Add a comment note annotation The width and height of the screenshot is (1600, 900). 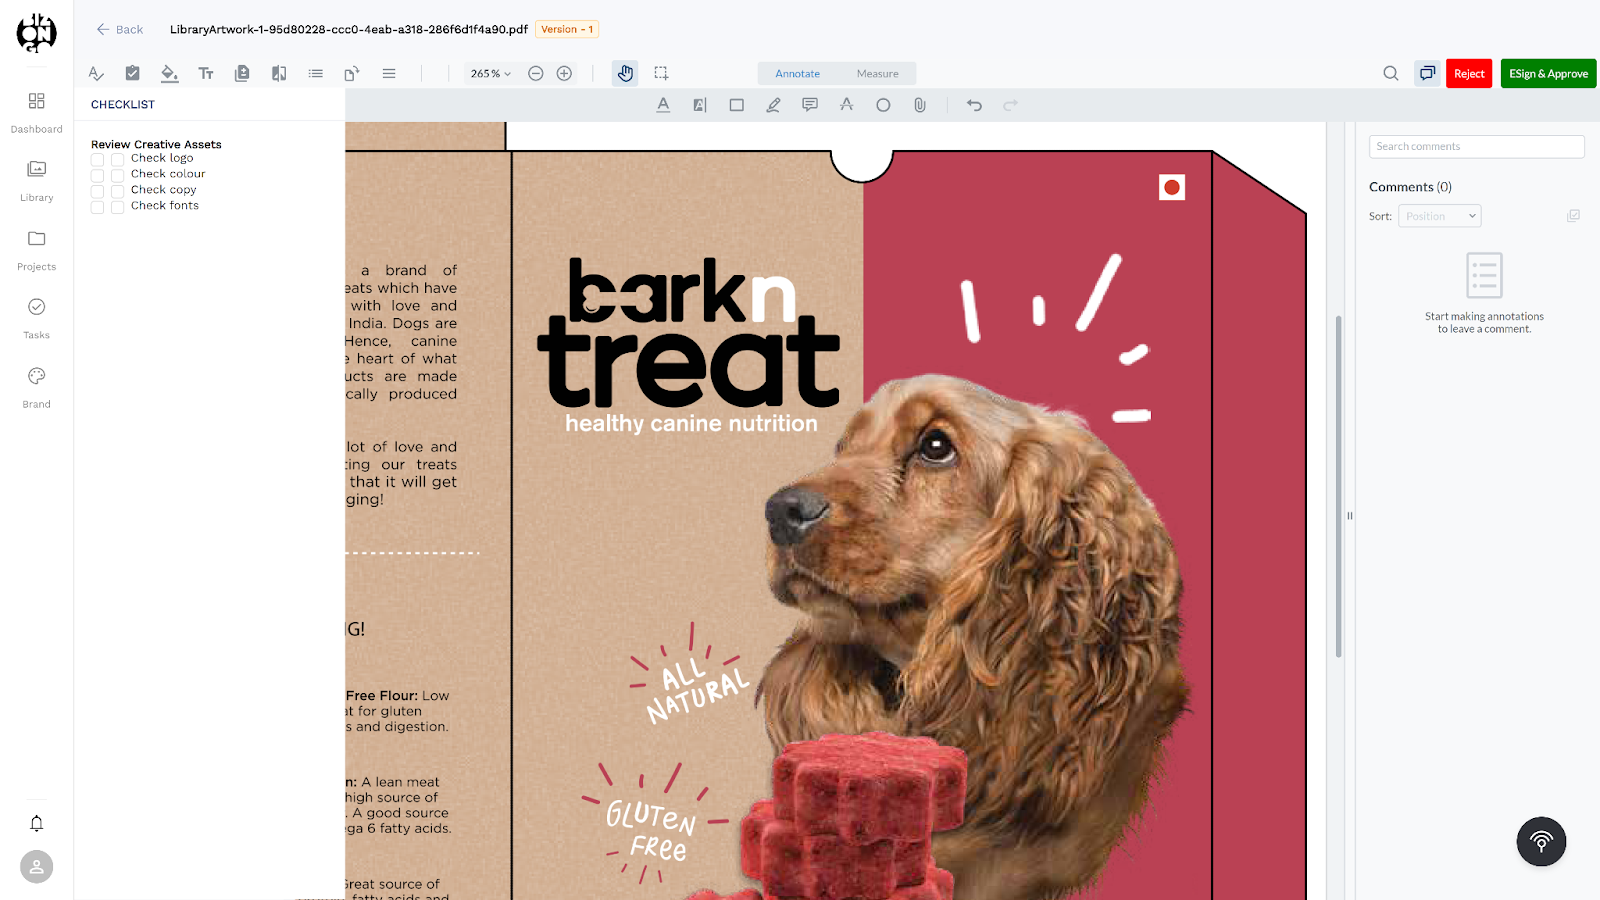[x=810, y=105]
